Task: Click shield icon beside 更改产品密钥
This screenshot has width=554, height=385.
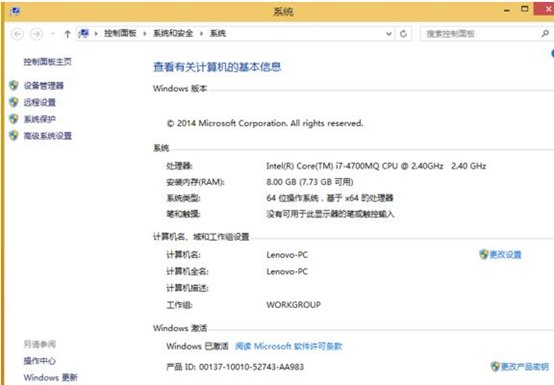Action: tap(495, 366)
